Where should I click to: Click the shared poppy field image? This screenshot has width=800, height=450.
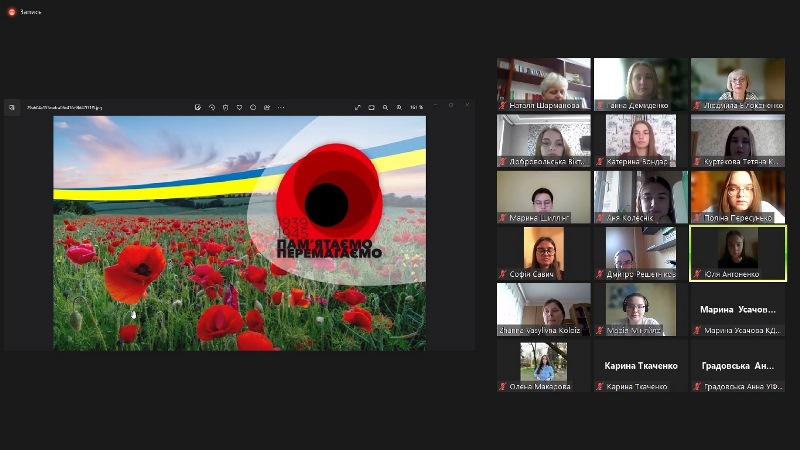(239, 232)
